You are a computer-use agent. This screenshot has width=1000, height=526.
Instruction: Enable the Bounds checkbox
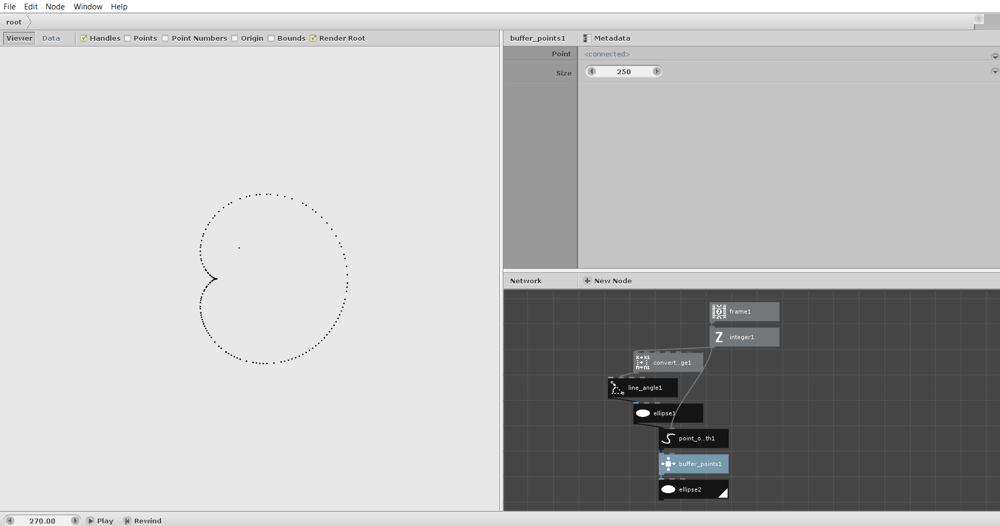point(271,38)
